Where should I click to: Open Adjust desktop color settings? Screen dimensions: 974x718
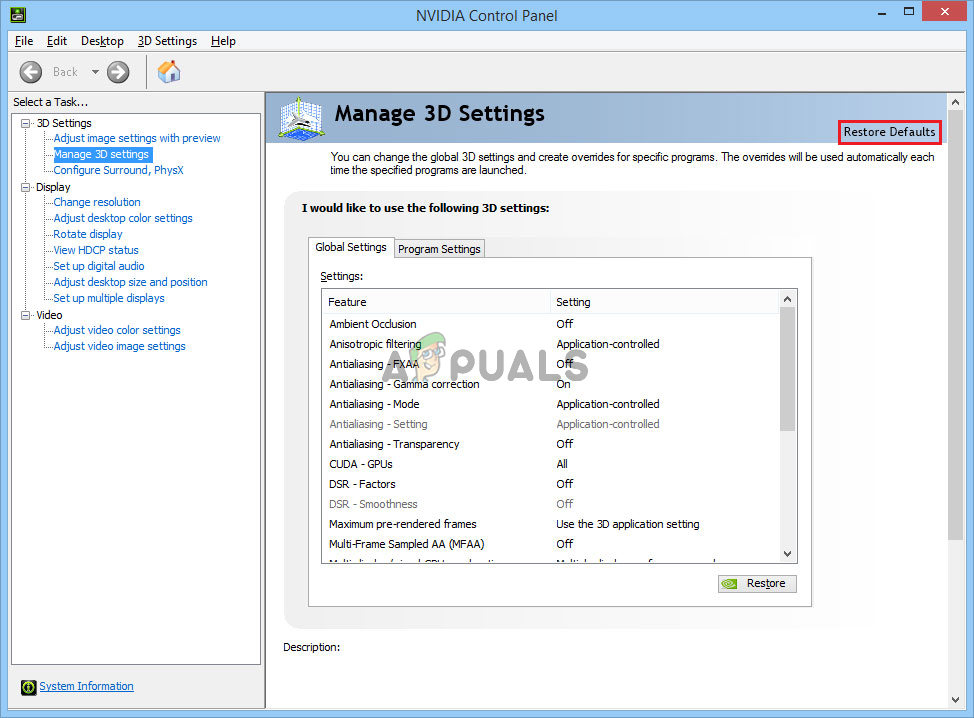click(123, 218)
